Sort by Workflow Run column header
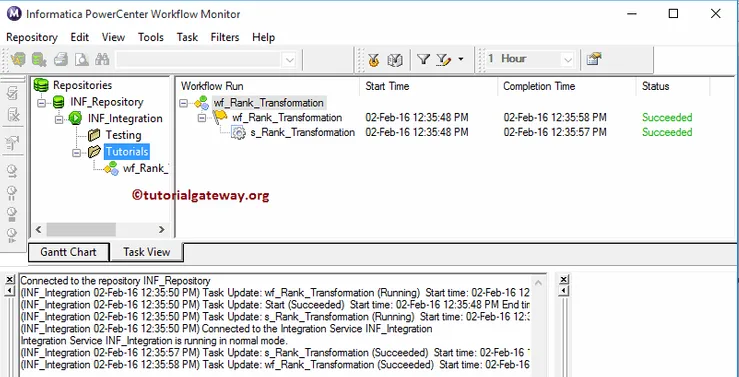739x377 pixels. (267, 86)
